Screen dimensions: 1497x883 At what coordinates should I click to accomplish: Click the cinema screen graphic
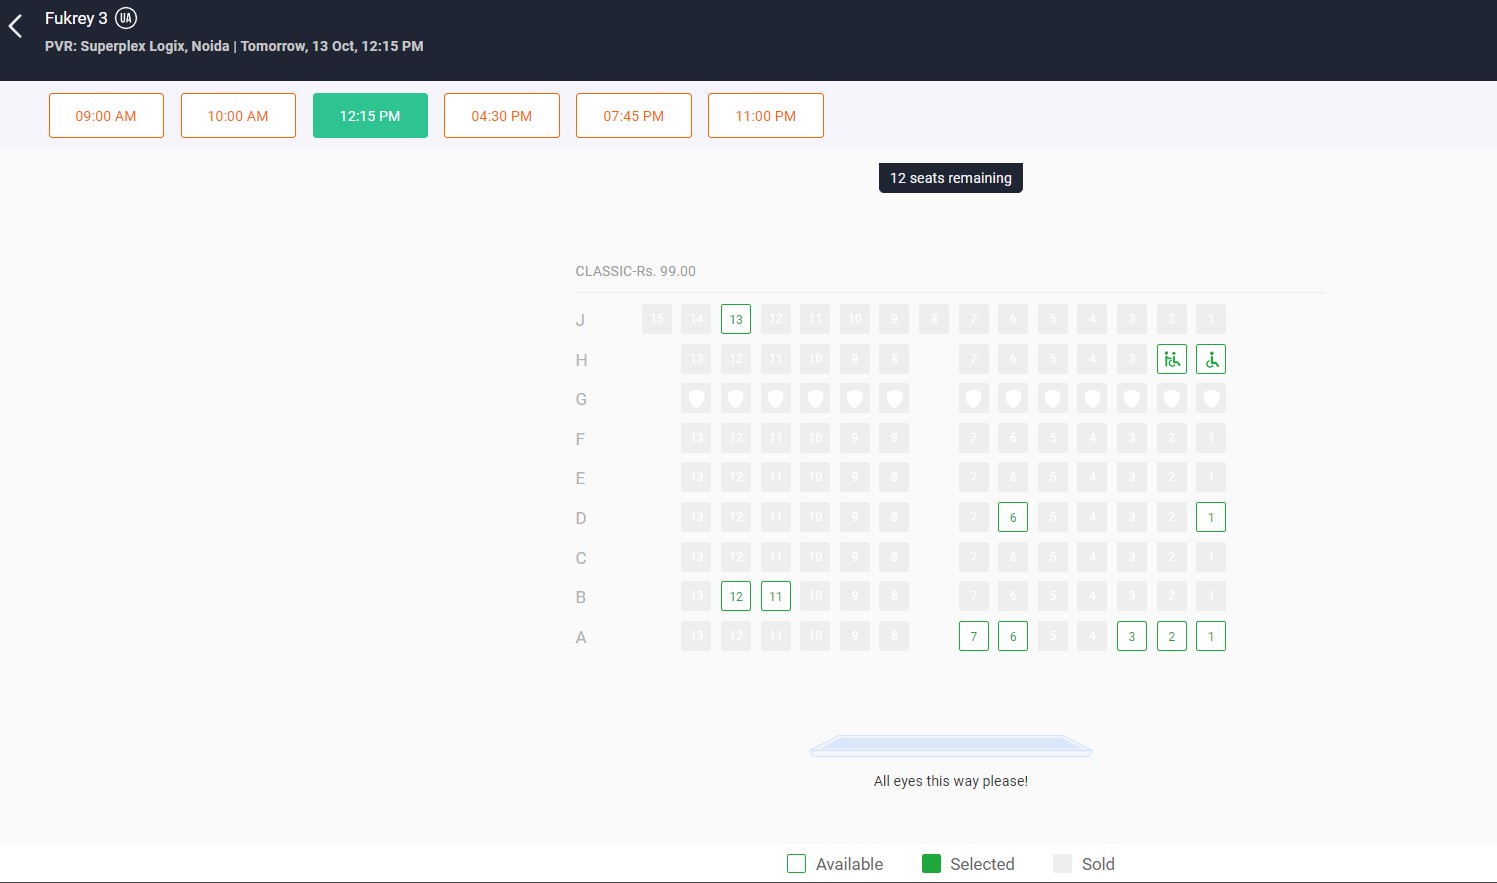coord(950,746)
